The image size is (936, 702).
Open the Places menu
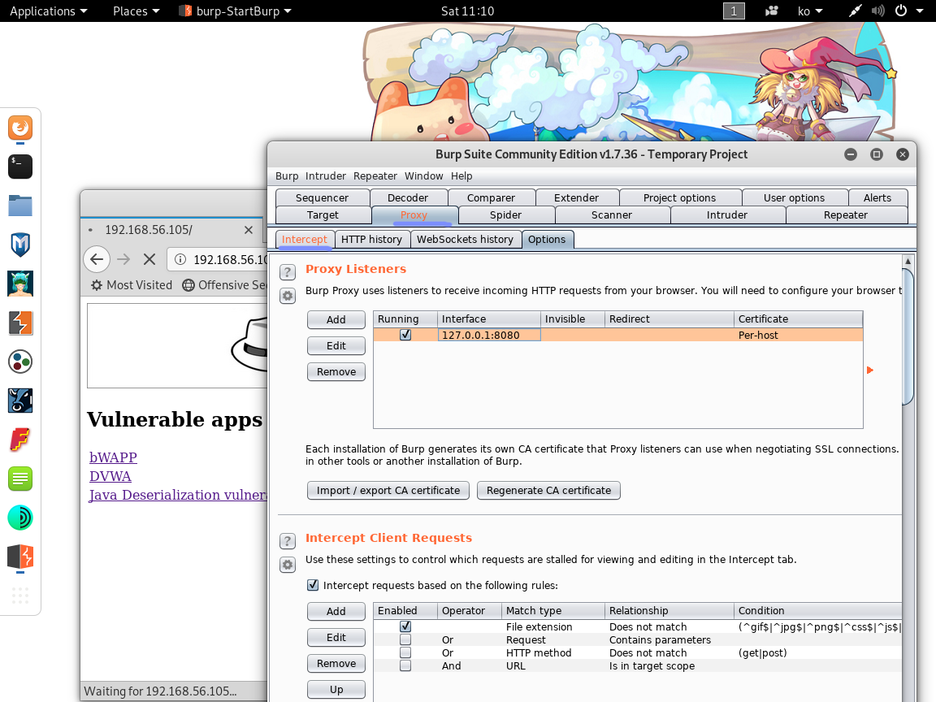click(136, 11)
